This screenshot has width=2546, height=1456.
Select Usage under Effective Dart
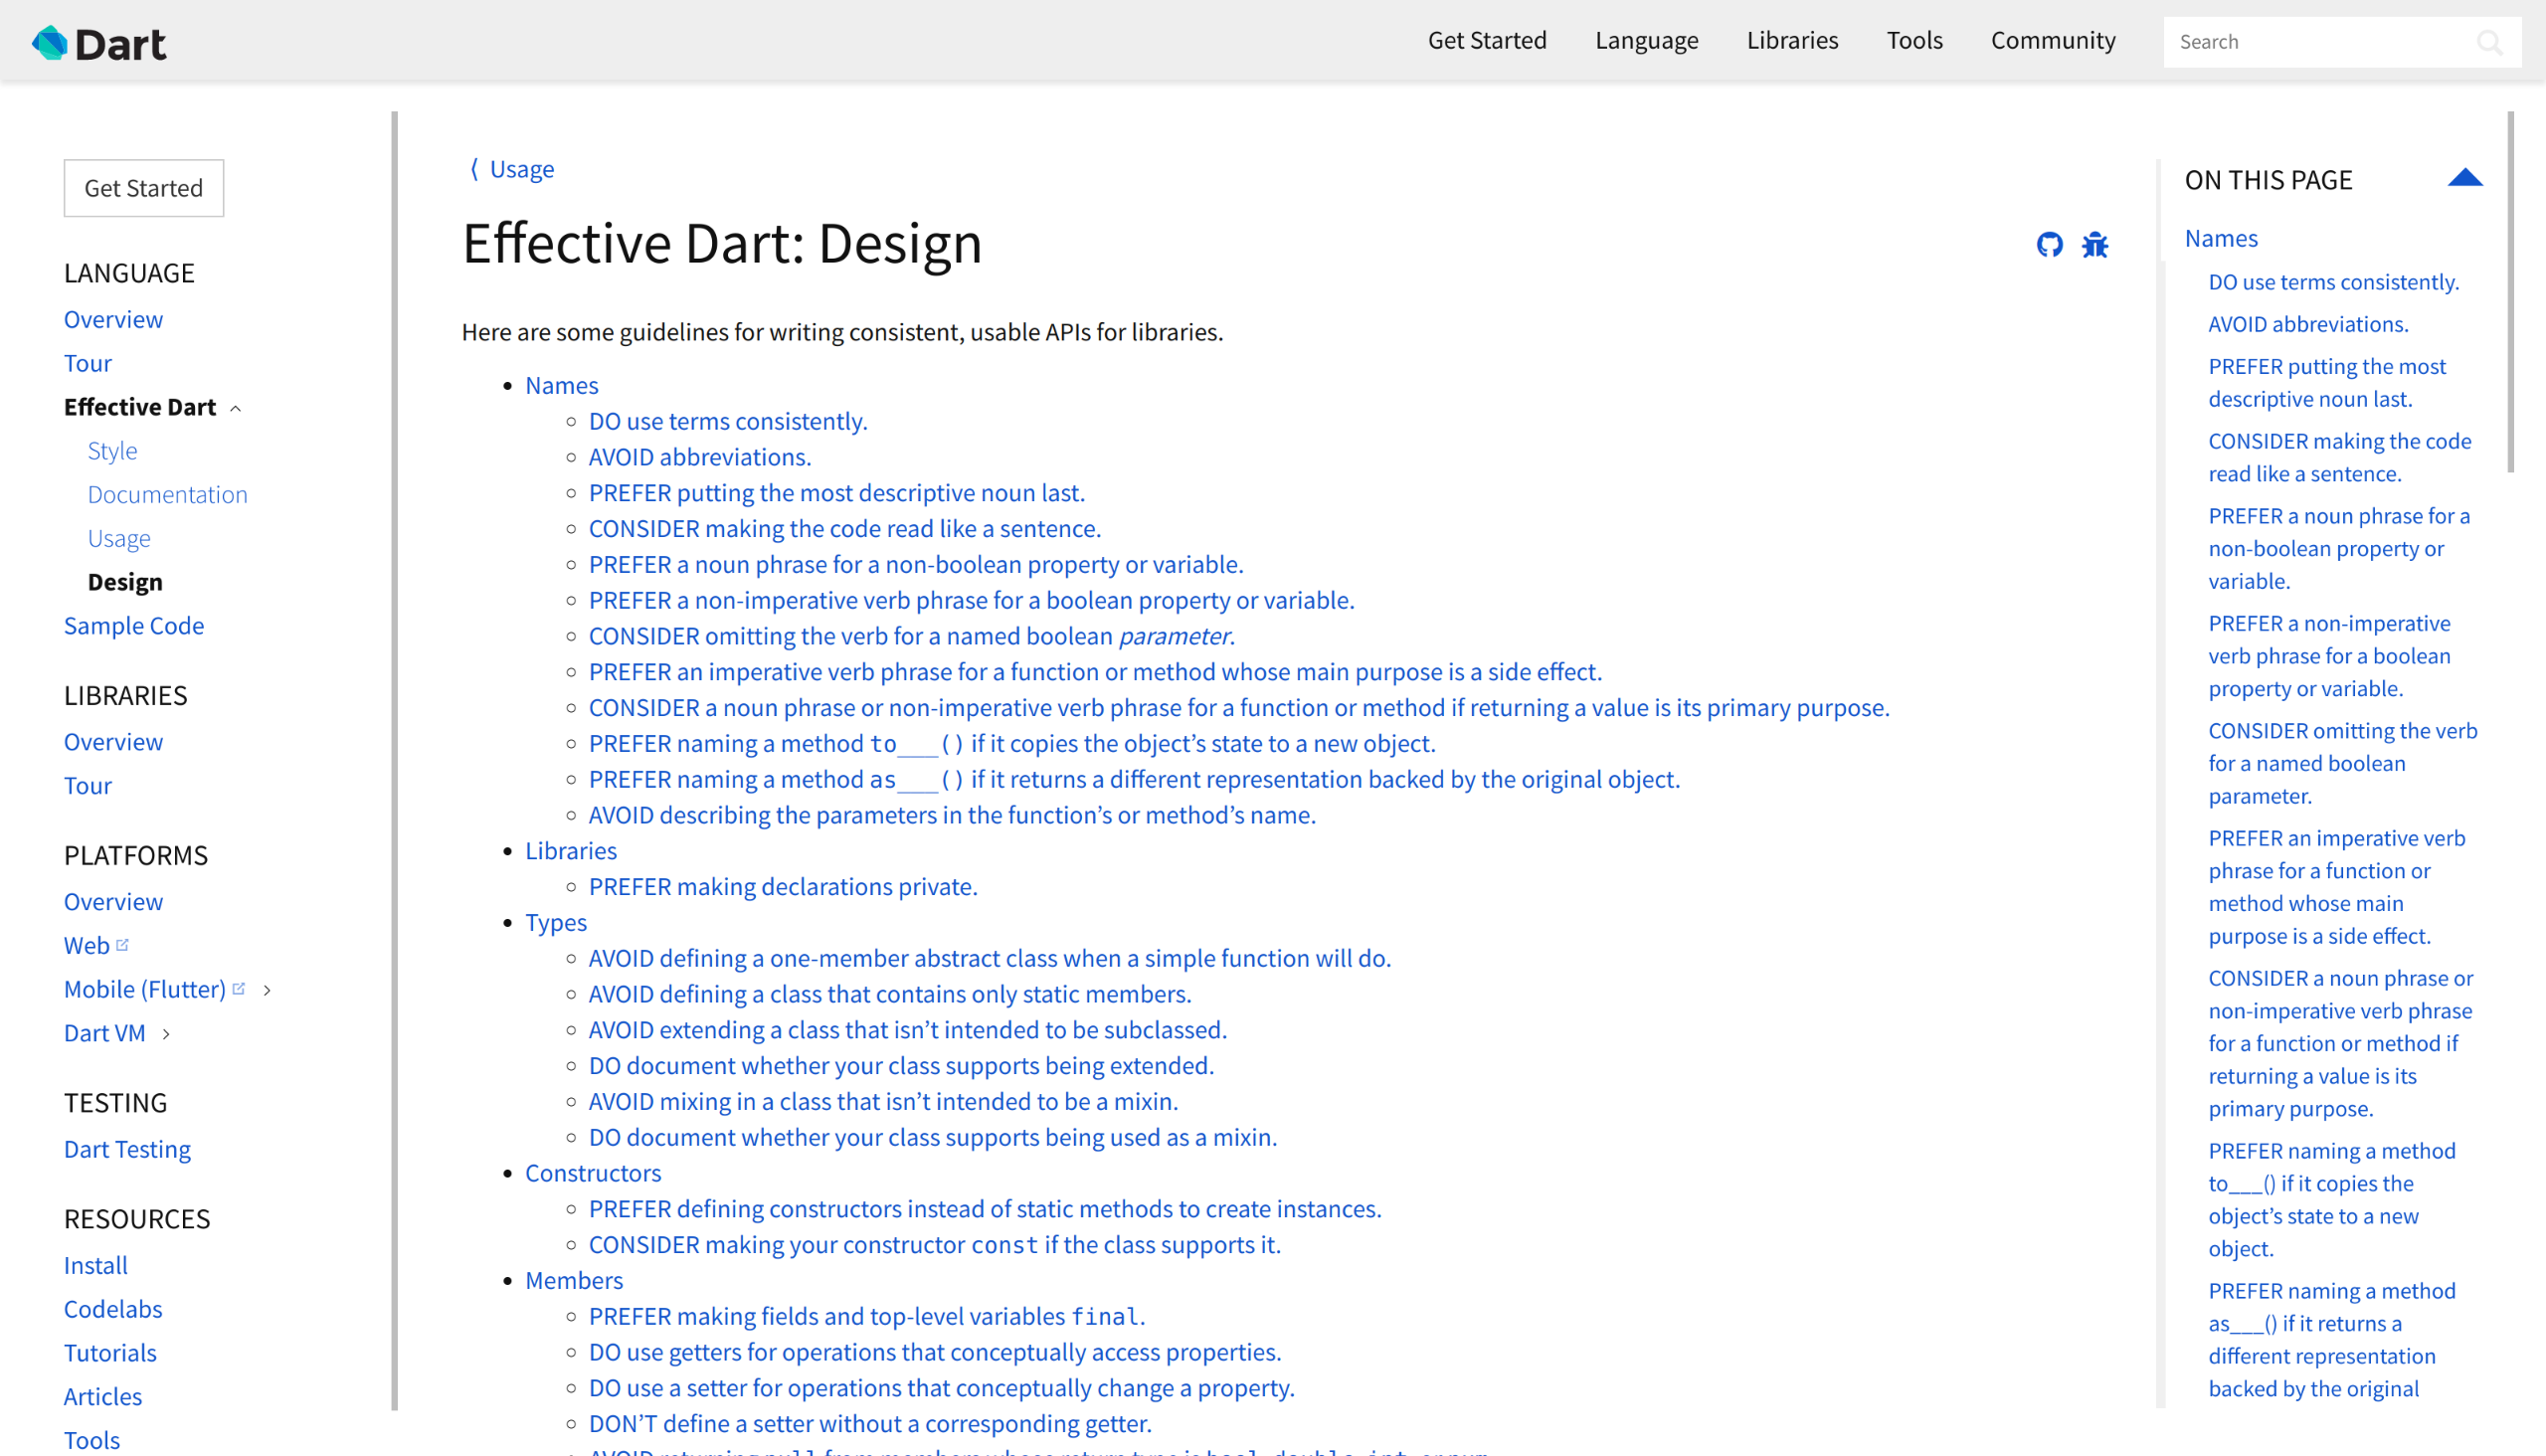click(x=119, y=538)
